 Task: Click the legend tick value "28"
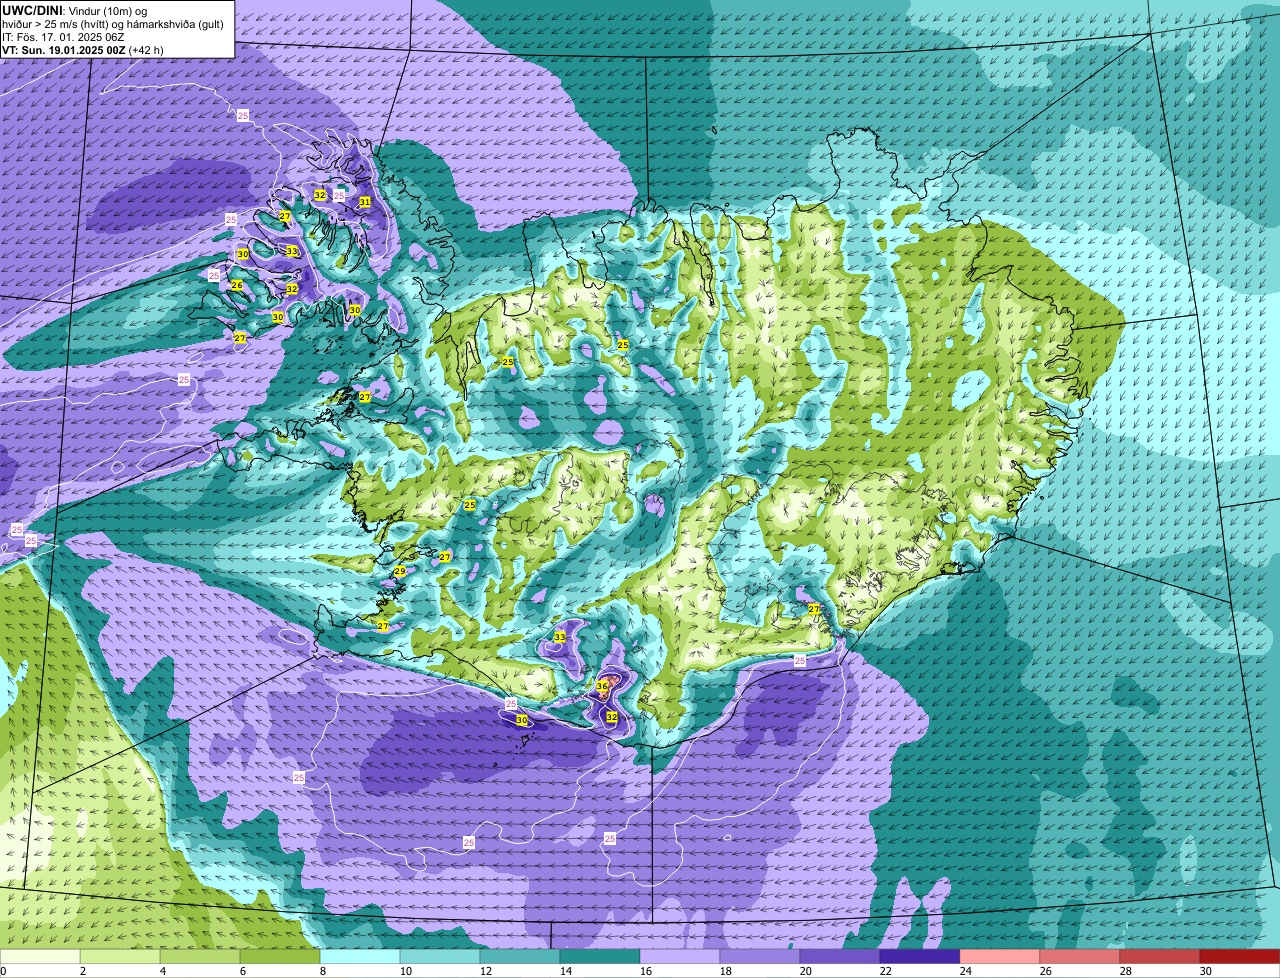(x=1126, y=971)
